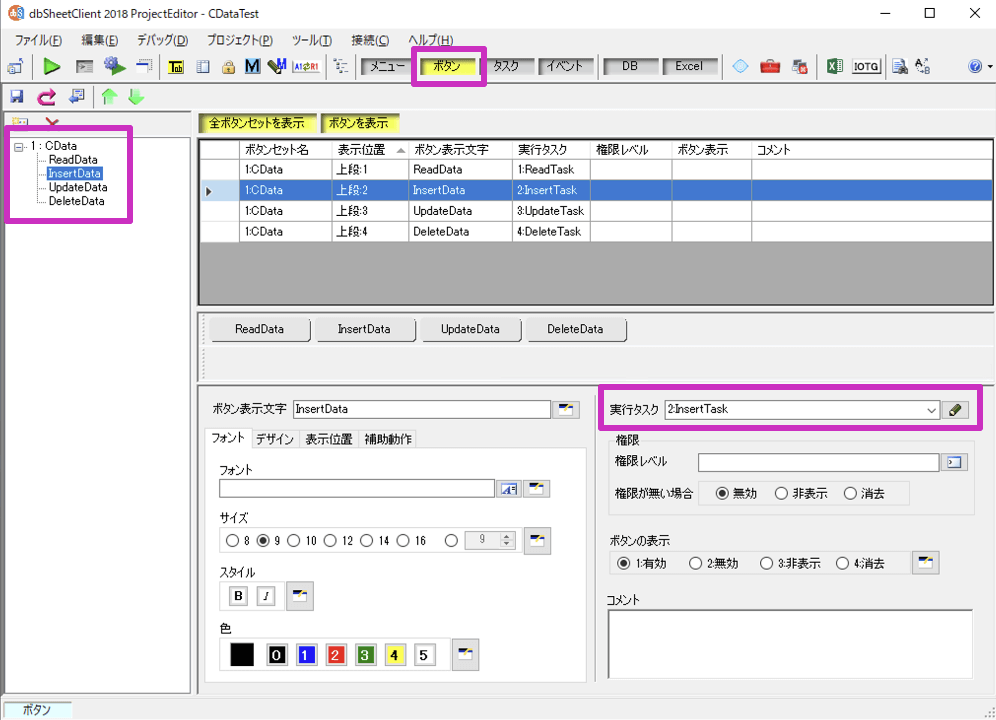Click the UpdateData preview button
Viewport: 996px width, 720px height.
470,329
